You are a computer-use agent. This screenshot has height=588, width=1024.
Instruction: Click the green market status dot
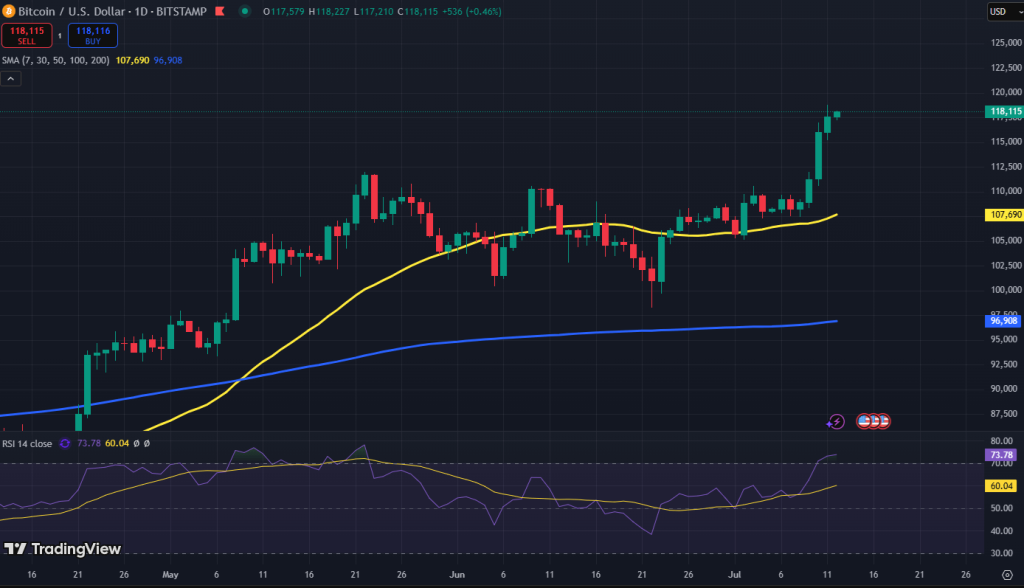pyautogui.click(x=245, y=11)
